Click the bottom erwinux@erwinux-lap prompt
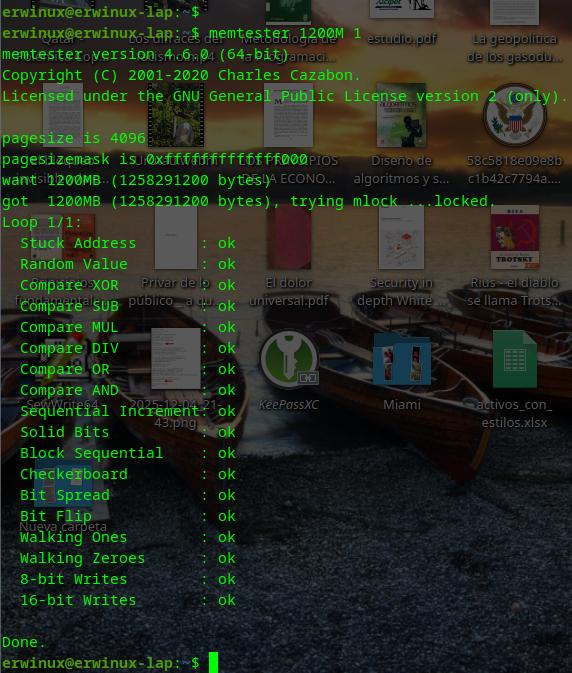The width and height of the screenshot is (572, 673). click(101, 664)
